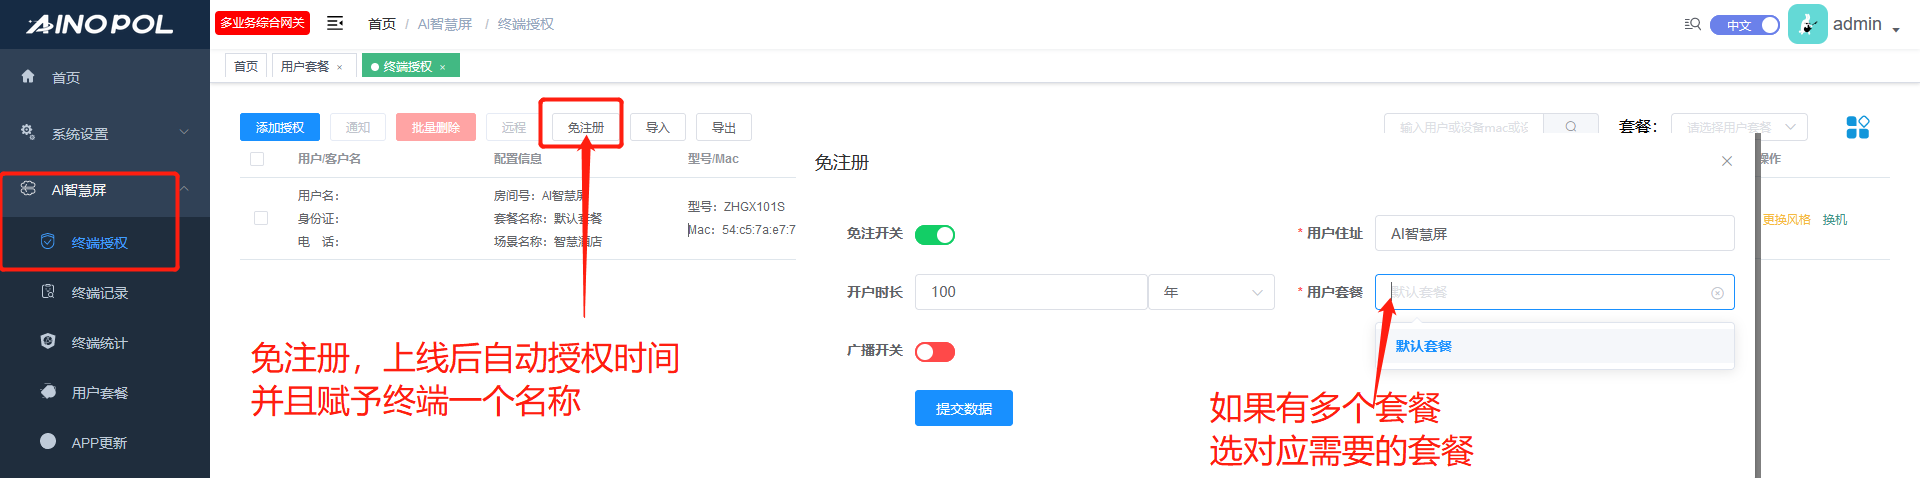Click the 提交数据 button
This screenshot has width=1920, height=478.
click(x=963, y=408)
